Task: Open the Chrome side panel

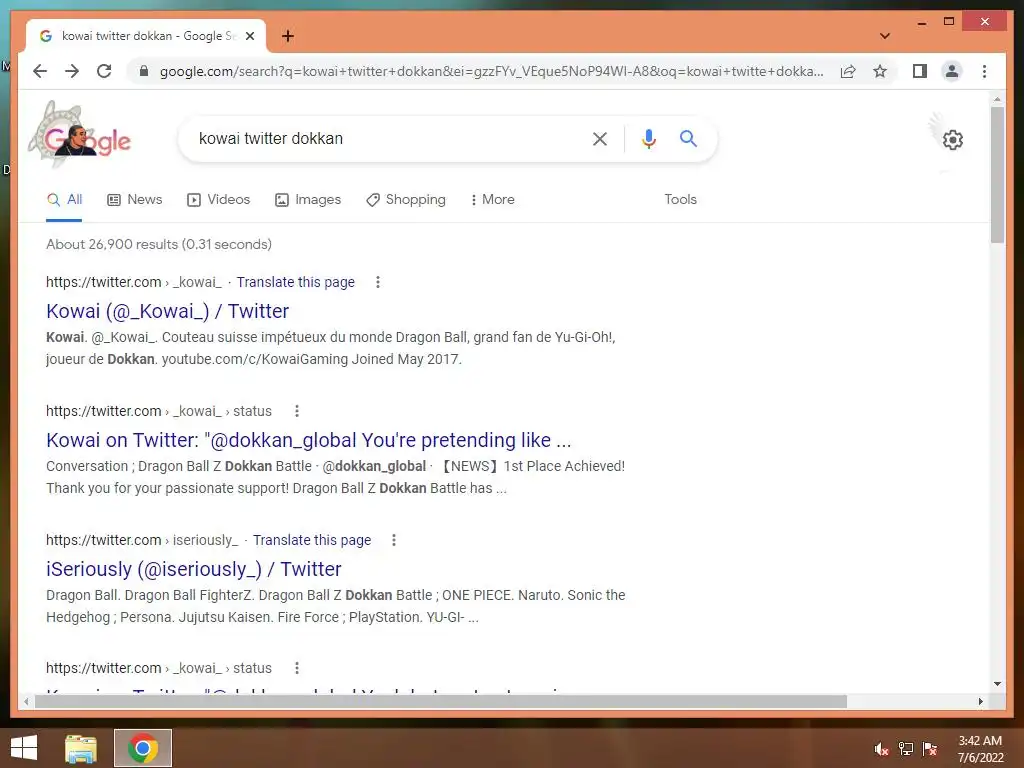Action: click(x=920, y=71)
